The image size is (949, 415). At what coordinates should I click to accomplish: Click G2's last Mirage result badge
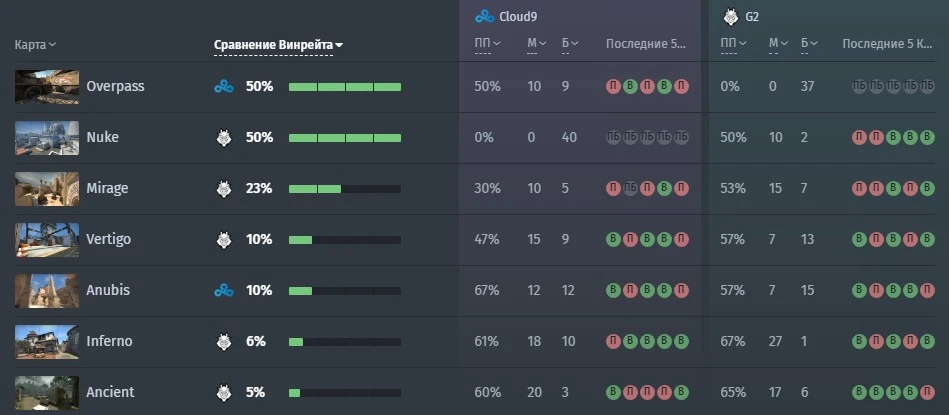coord(927,188)
